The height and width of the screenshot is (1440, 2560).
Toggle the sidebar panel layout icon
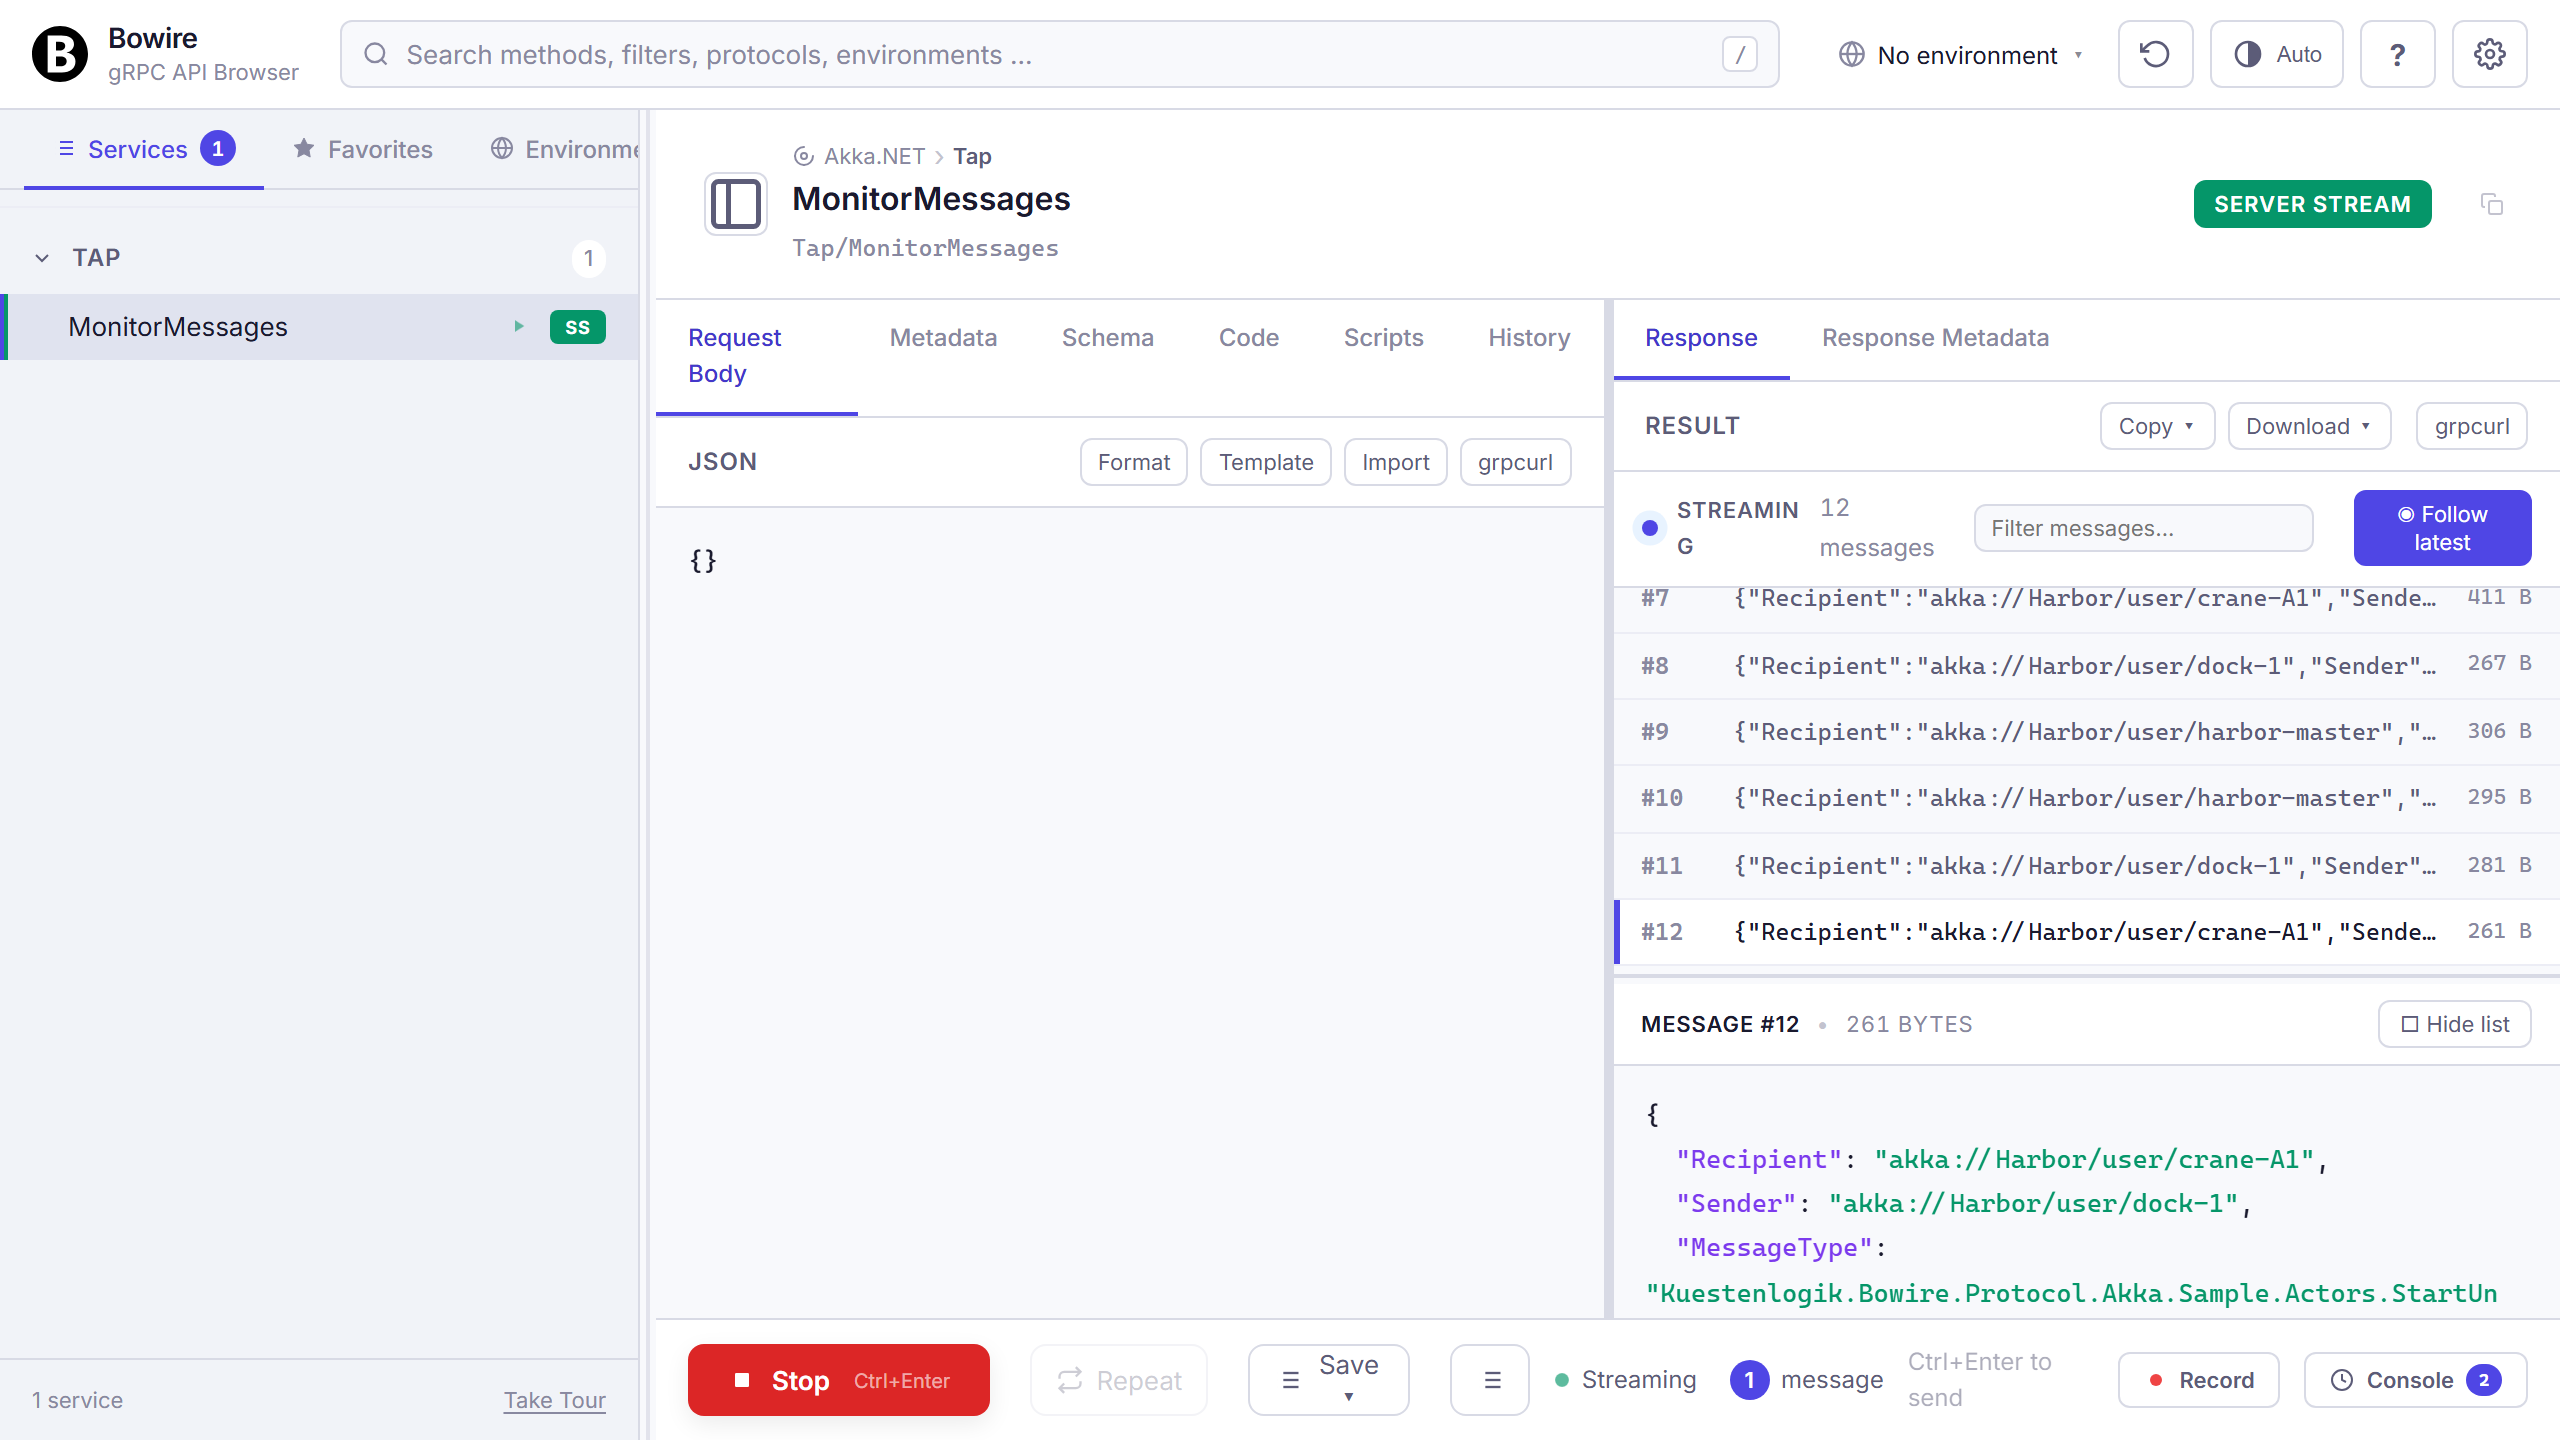[x=736, y=204]
